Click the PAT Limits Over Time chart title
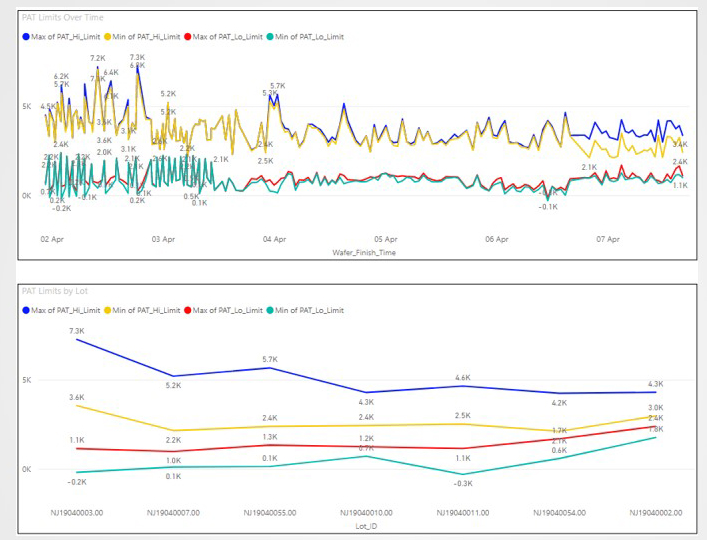The height and width of the screenshot is (540, 707). pos(64,18)
